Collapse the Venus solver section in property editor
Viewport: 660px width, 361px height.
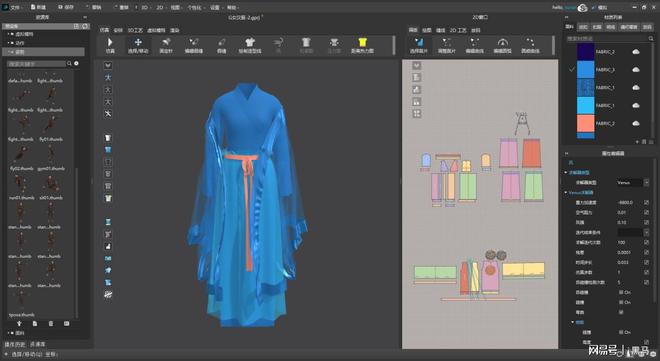click(566, 192)
